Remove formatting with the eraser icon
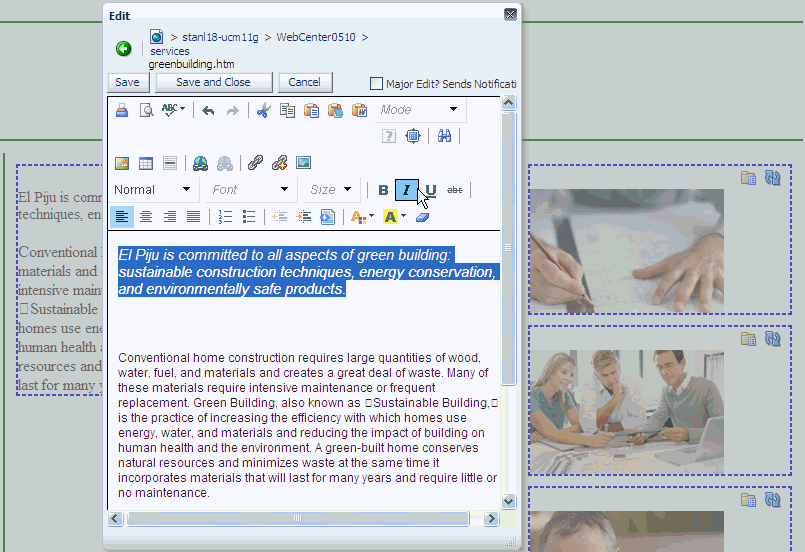The width and height of the screenshot is (805, 552). 422,217
